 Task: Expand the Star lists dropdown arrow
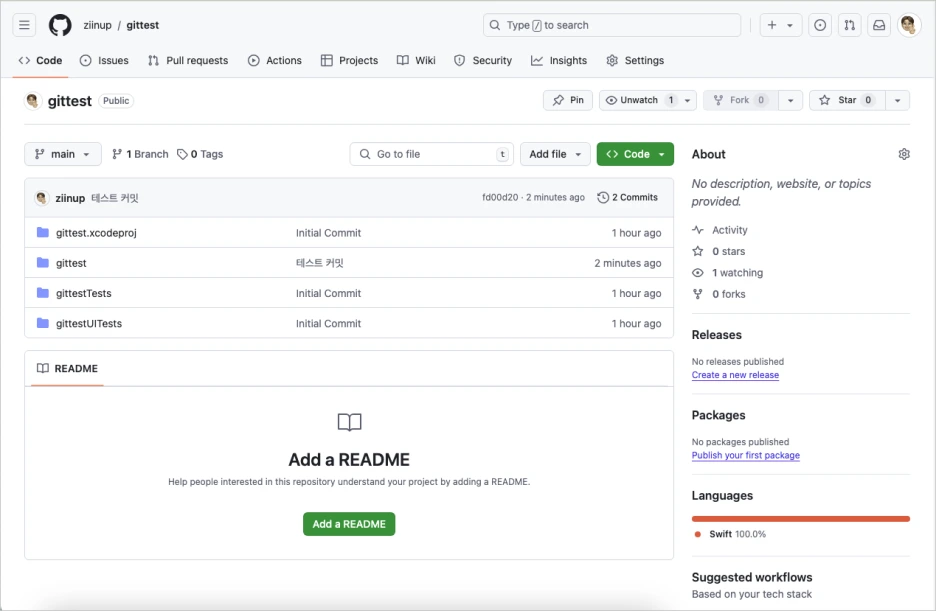[x=897, y=100]
